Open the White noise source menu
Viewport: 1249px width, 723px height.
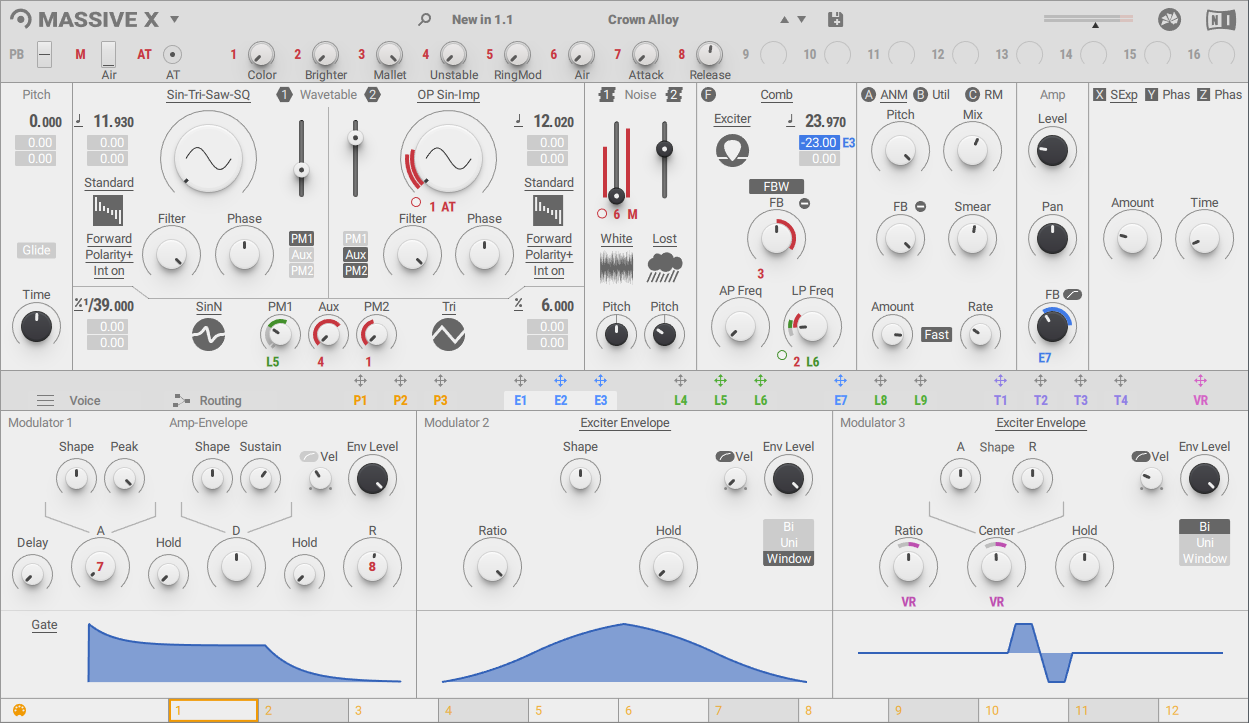617,239
